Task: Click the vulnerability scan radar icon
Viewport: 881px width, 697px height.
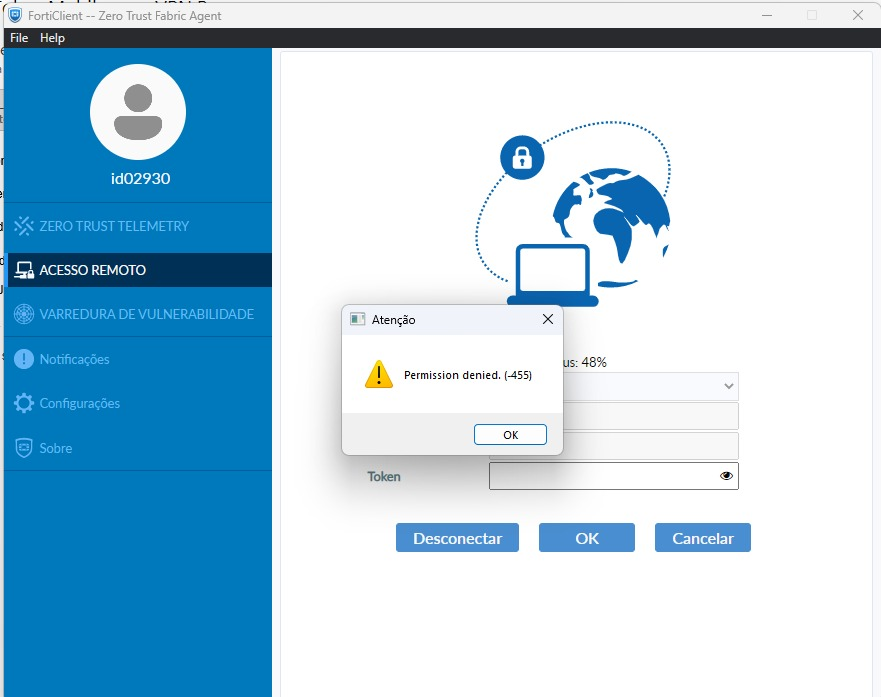Action: pos(24,314)
